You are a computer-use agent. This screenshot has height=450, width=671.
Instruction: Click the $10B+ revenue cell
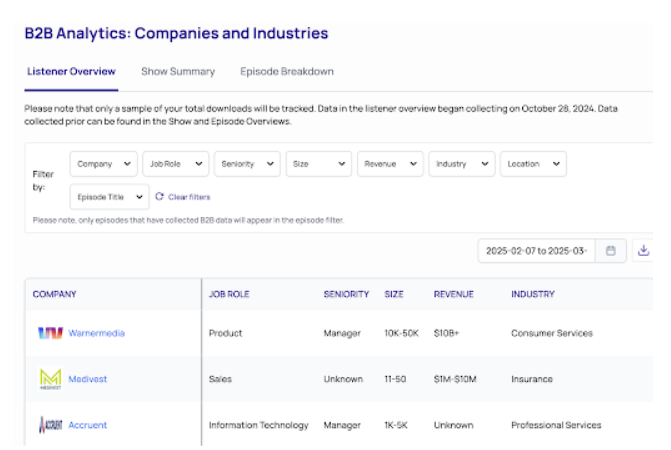[x=446, y=333]
